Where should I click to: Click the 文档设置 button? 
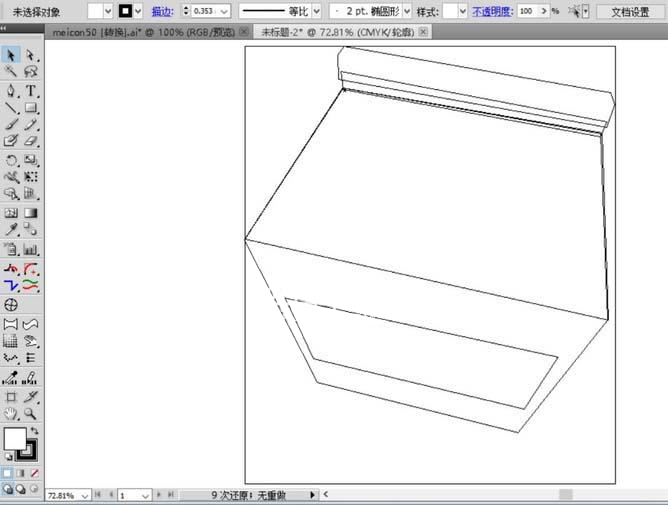tap(630, 11)
